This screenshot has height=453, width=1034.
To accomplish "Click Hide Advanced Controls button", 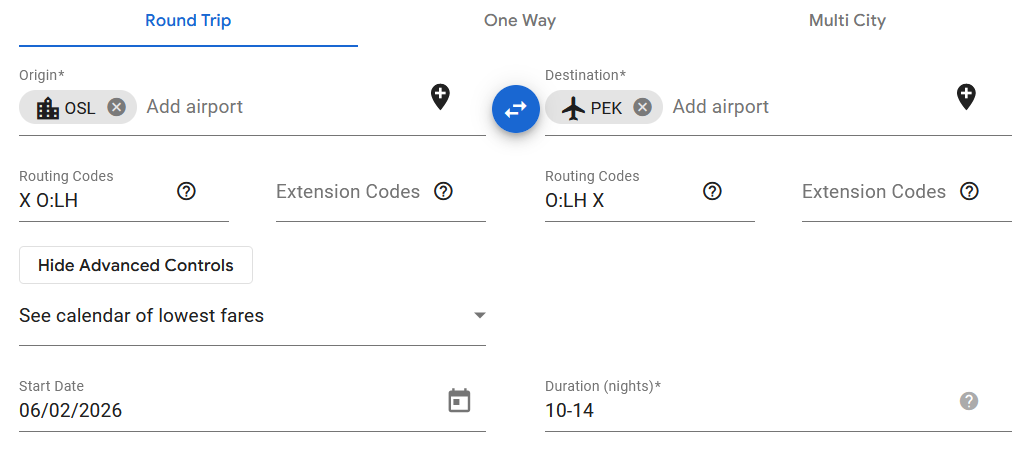I will pos(136,265).
